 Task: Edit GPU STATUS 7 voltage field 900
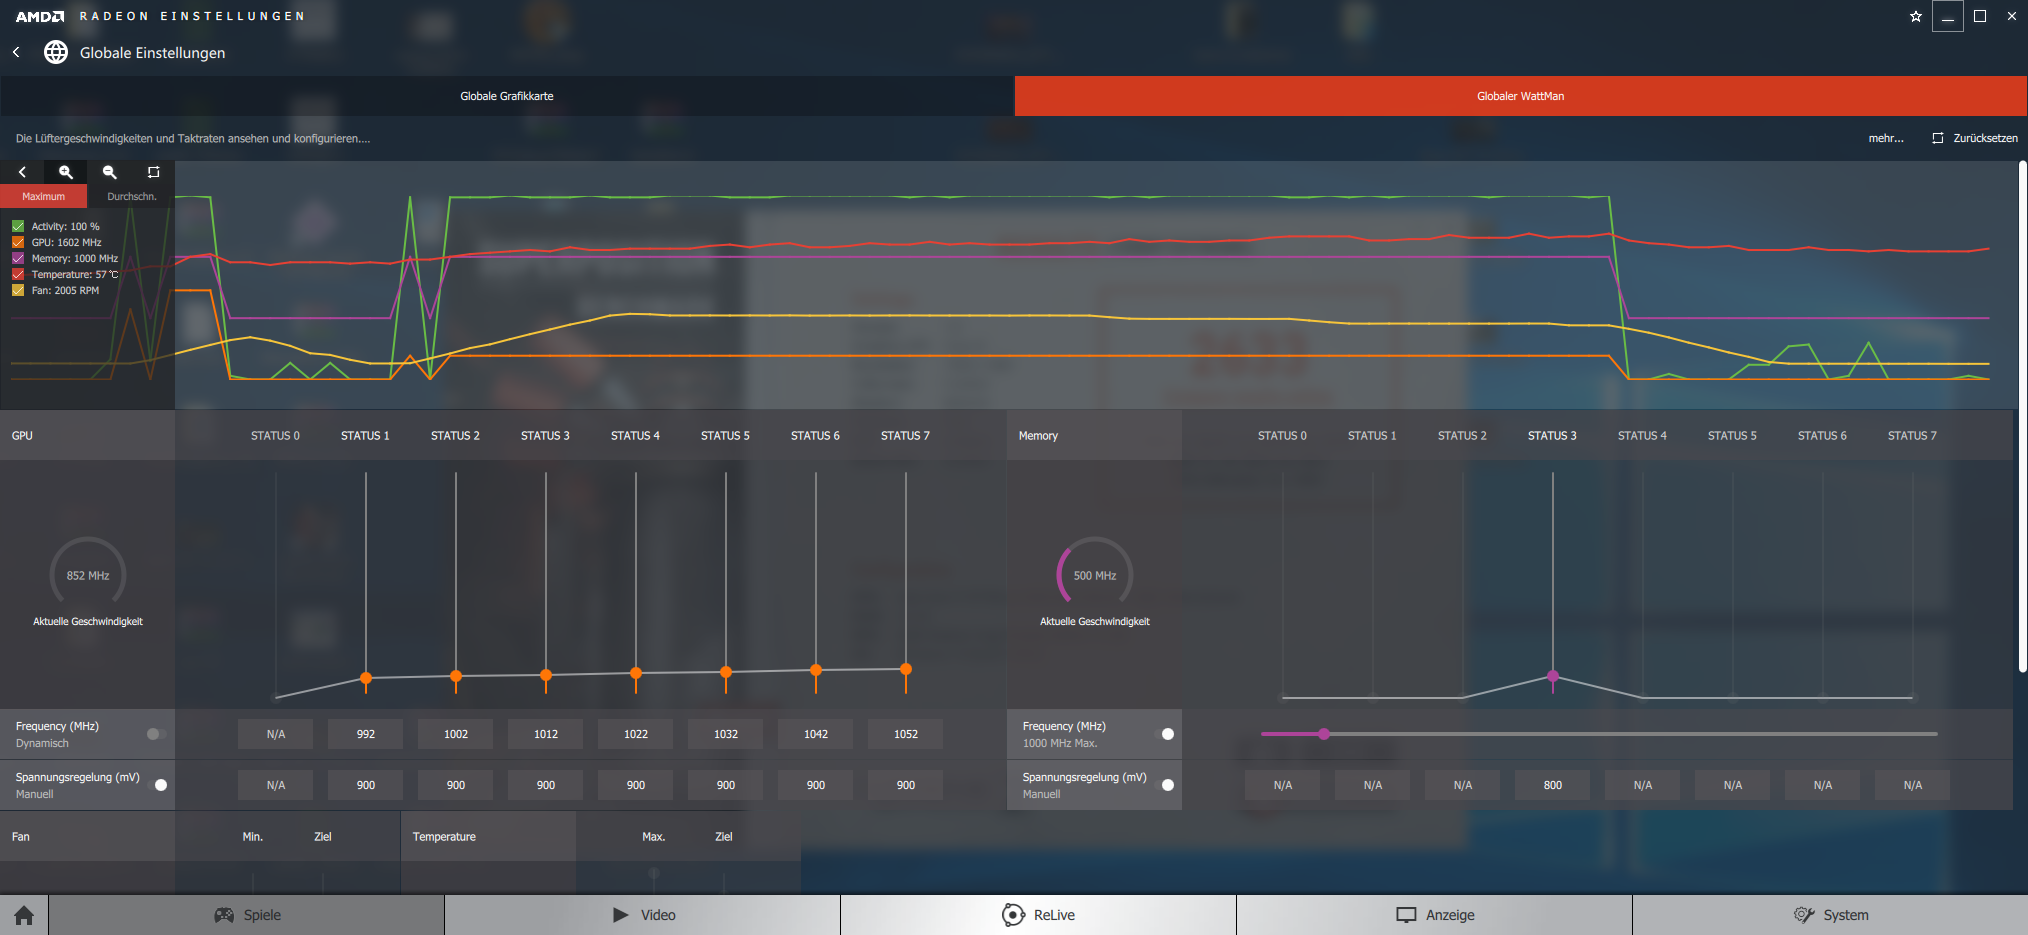point(906,785)
